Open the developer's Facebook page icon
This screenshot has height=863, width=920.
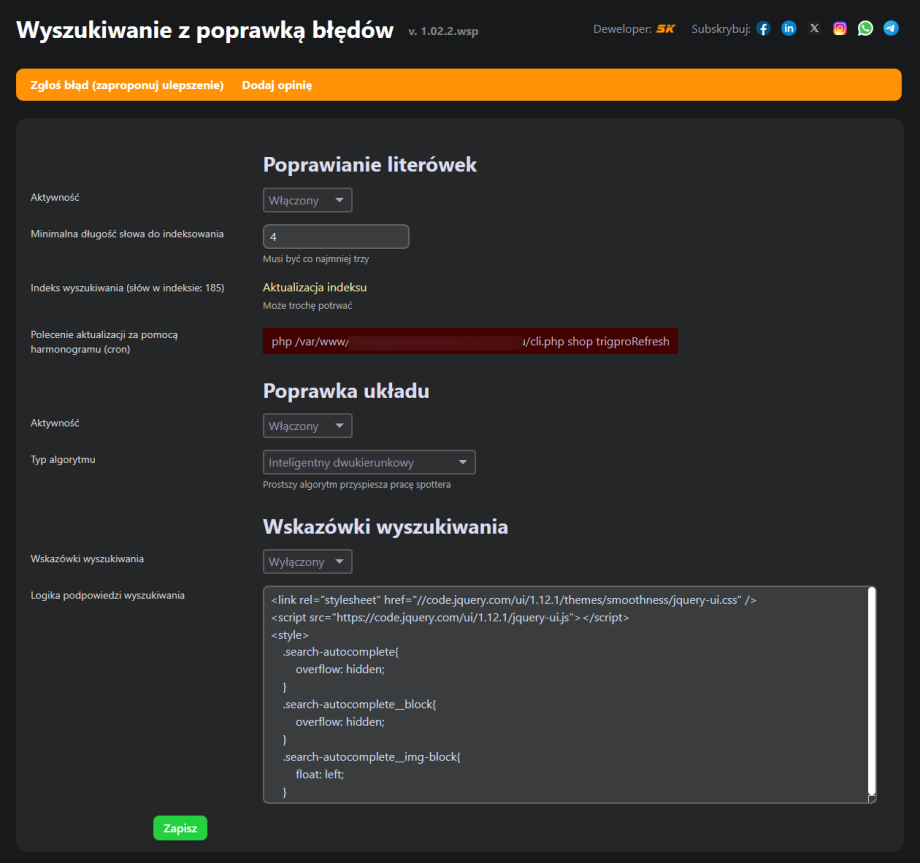(x=763, y=28)
